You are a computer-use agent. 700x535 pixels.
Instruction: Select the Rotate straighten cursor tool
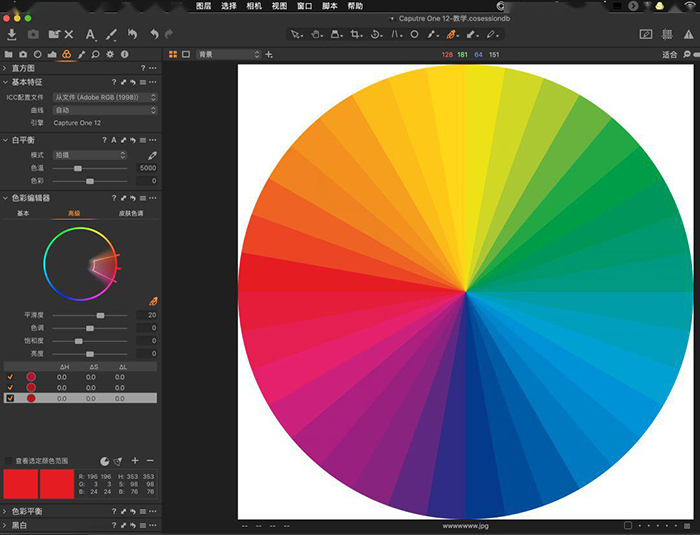tap(376, 34)
